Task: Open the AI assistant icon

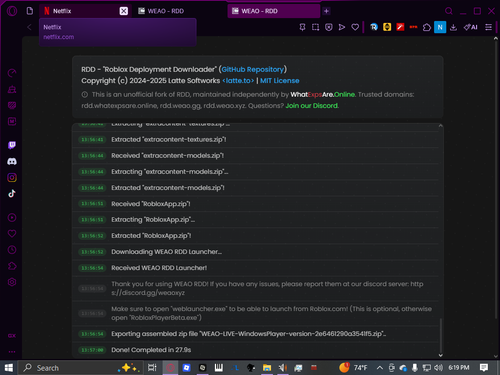Action: pos(470,27)
